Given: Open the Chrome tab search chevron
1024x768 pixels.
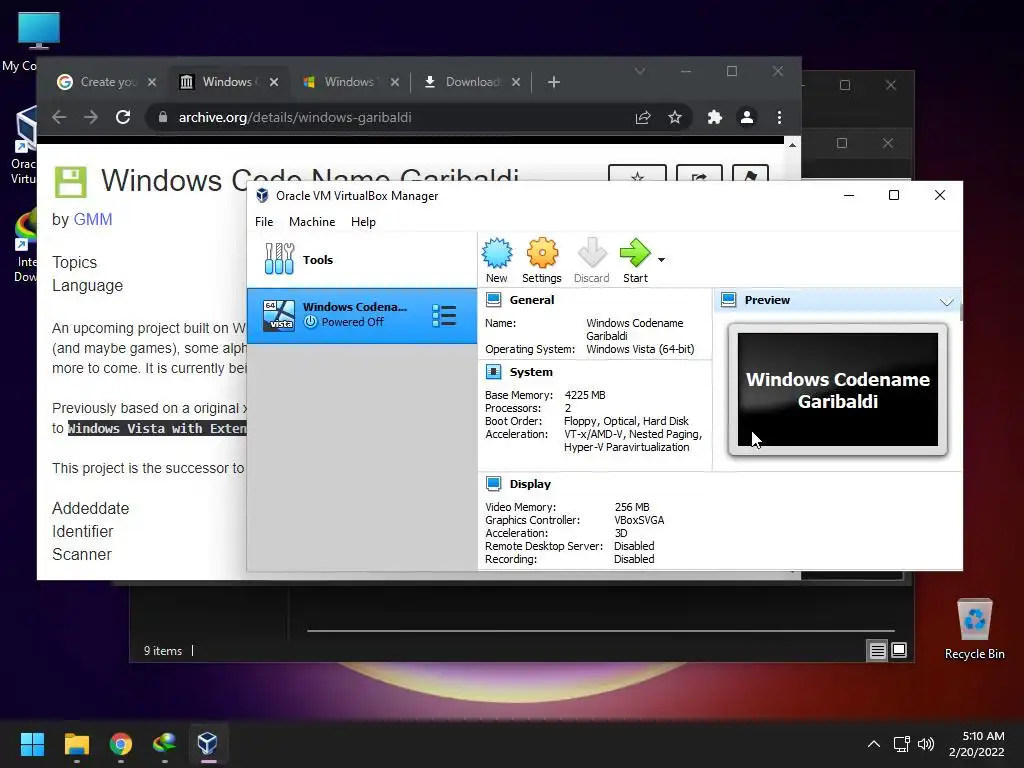Looking at the screenshot, I should click(x=640, y=71).
